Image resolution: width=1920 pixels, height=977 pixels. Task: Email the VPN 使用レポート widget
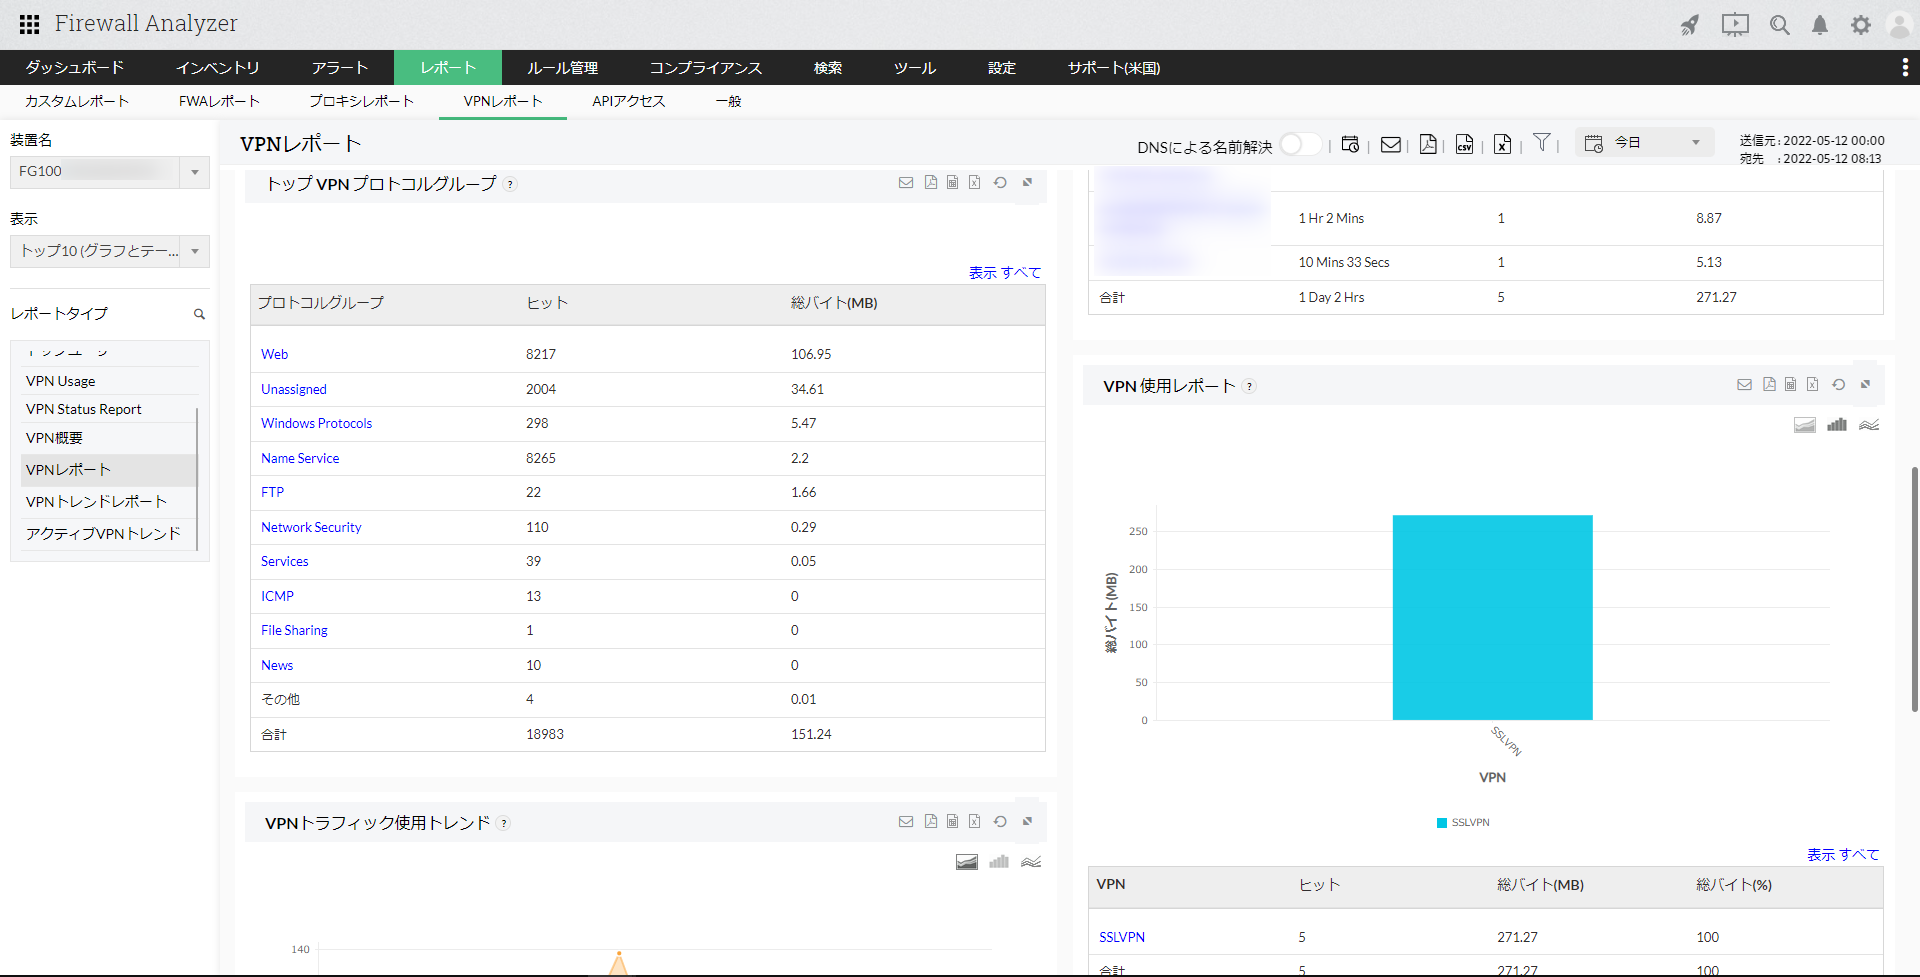tap(1744, 384)
